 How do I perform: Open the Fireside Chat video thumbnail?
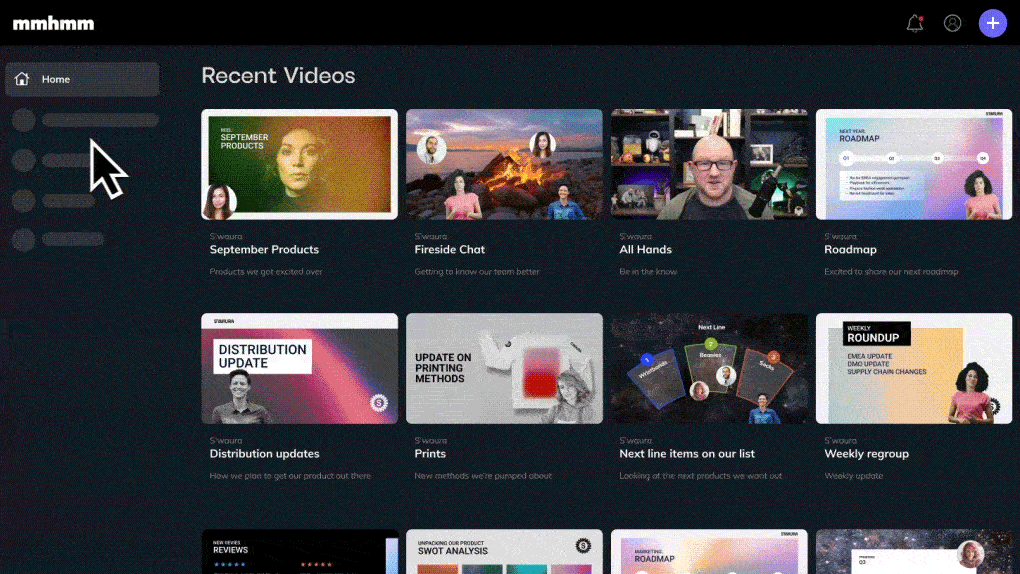[x=504, y=164]
